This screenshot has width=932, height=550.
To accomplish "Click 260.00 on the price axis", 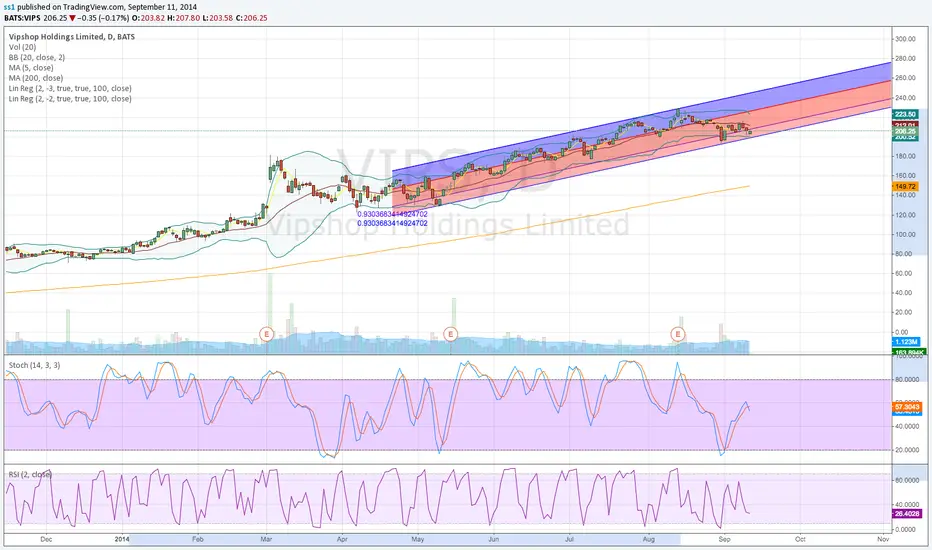I will (x=905, y=78).
